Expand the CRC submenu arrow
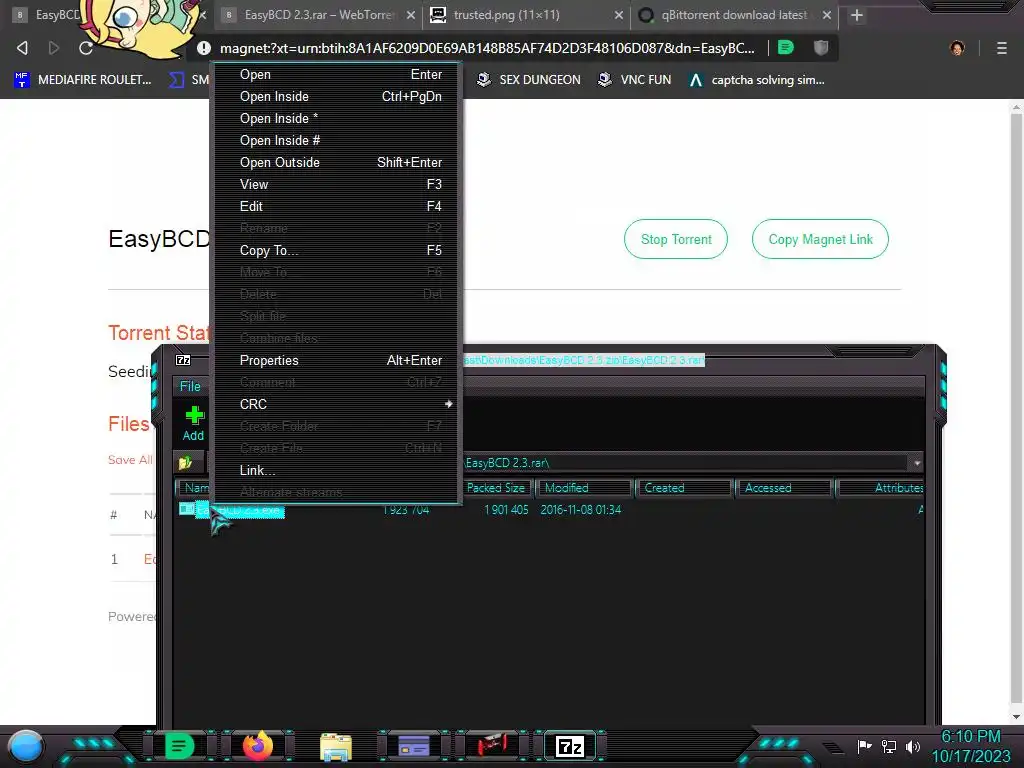 tap(449, 404)
